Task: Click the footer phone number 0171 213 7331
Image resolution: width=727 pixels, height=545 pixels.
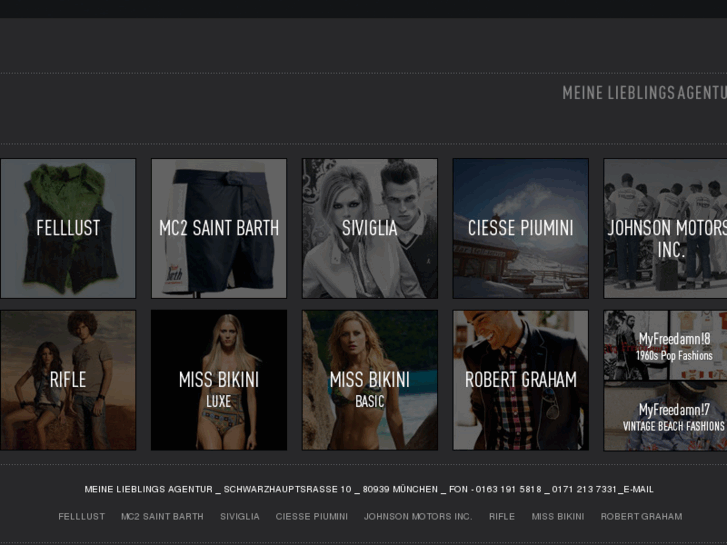Action: click(x=584, y=489)
